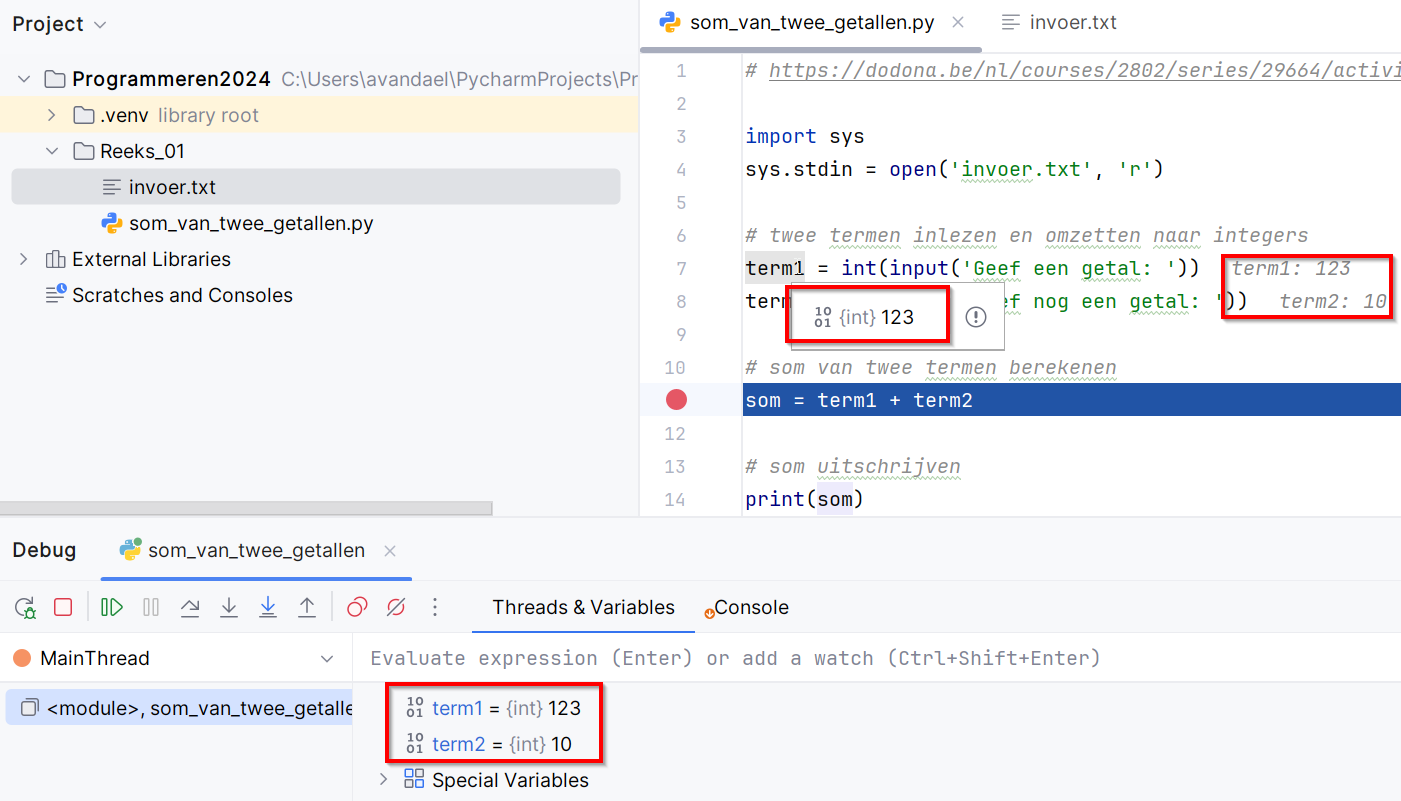Step into the next function call
This screenshot has width=1401, height=801.
point(229,607)
